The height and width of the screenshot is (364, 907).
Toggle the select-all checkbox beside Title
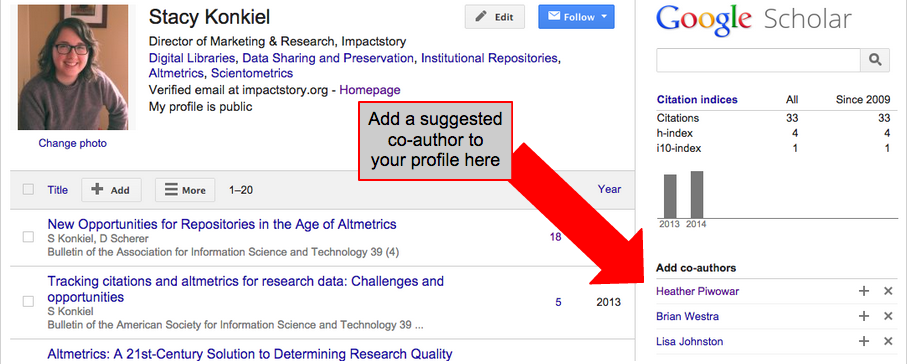coord(28,189)
